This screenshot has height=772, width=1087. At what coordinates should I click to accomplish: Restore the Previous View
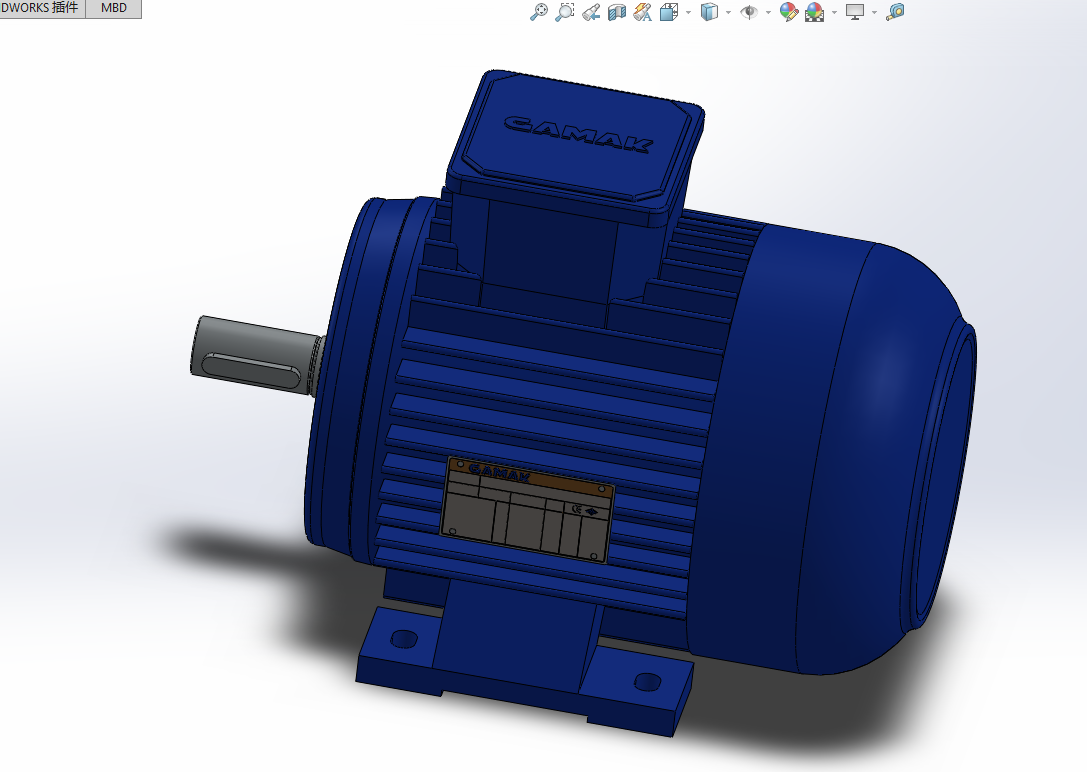[x=591, y=12]
